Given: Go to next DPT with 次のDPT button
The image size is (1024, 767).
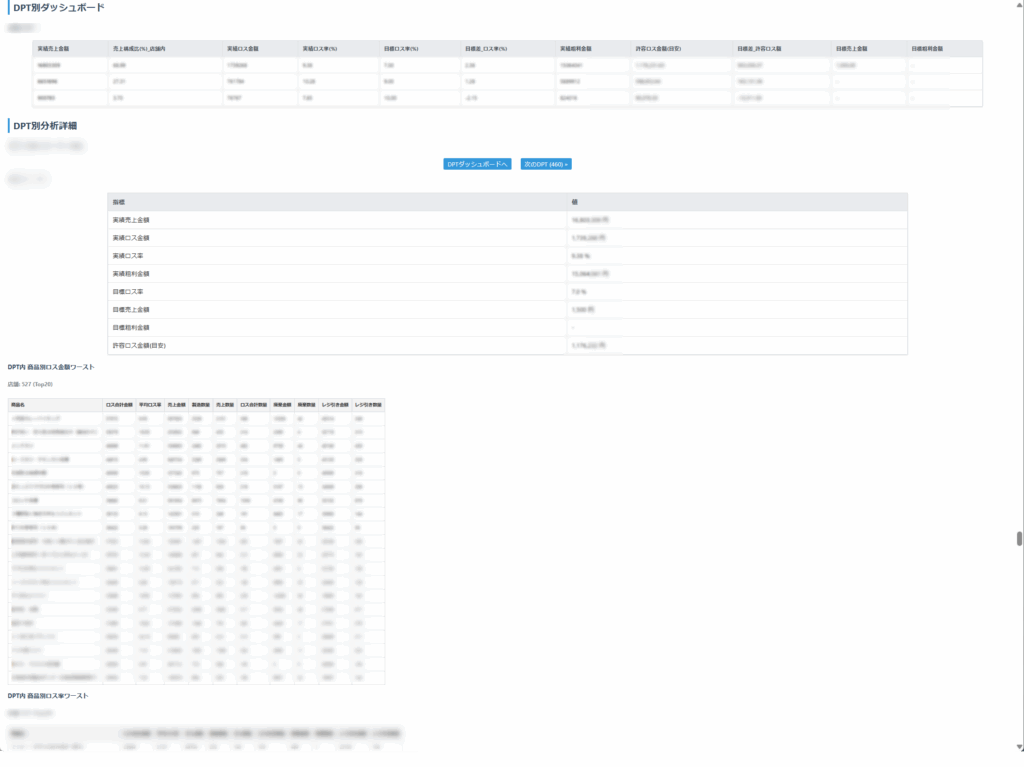Looking at the screenshot, I should tap(546, 164).
